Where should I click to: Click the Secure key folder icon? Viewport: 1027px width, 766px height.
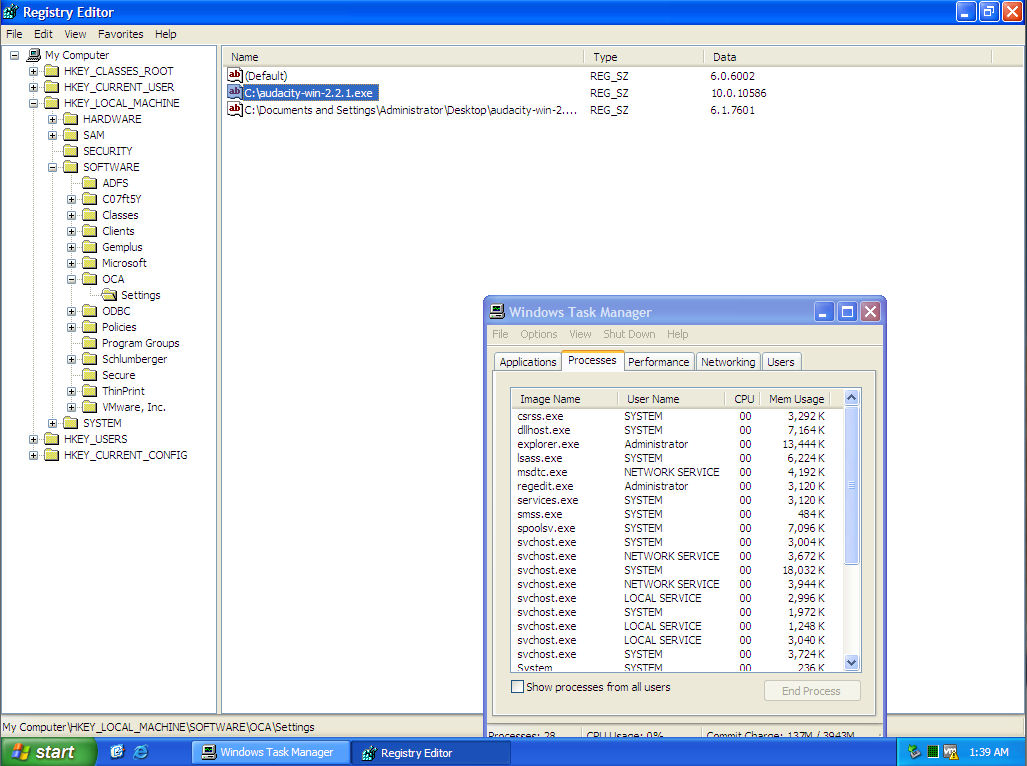(90, 375)
